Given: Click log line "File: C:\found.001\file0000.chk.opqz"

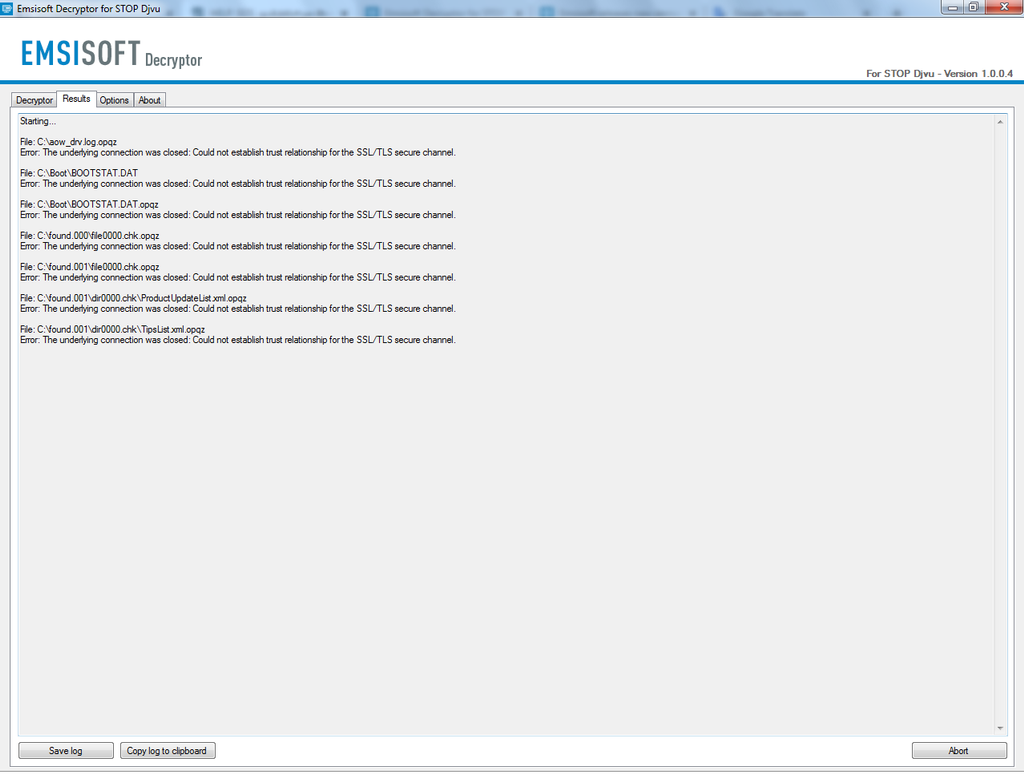Looking at the screenshot, I should [89, 267].
